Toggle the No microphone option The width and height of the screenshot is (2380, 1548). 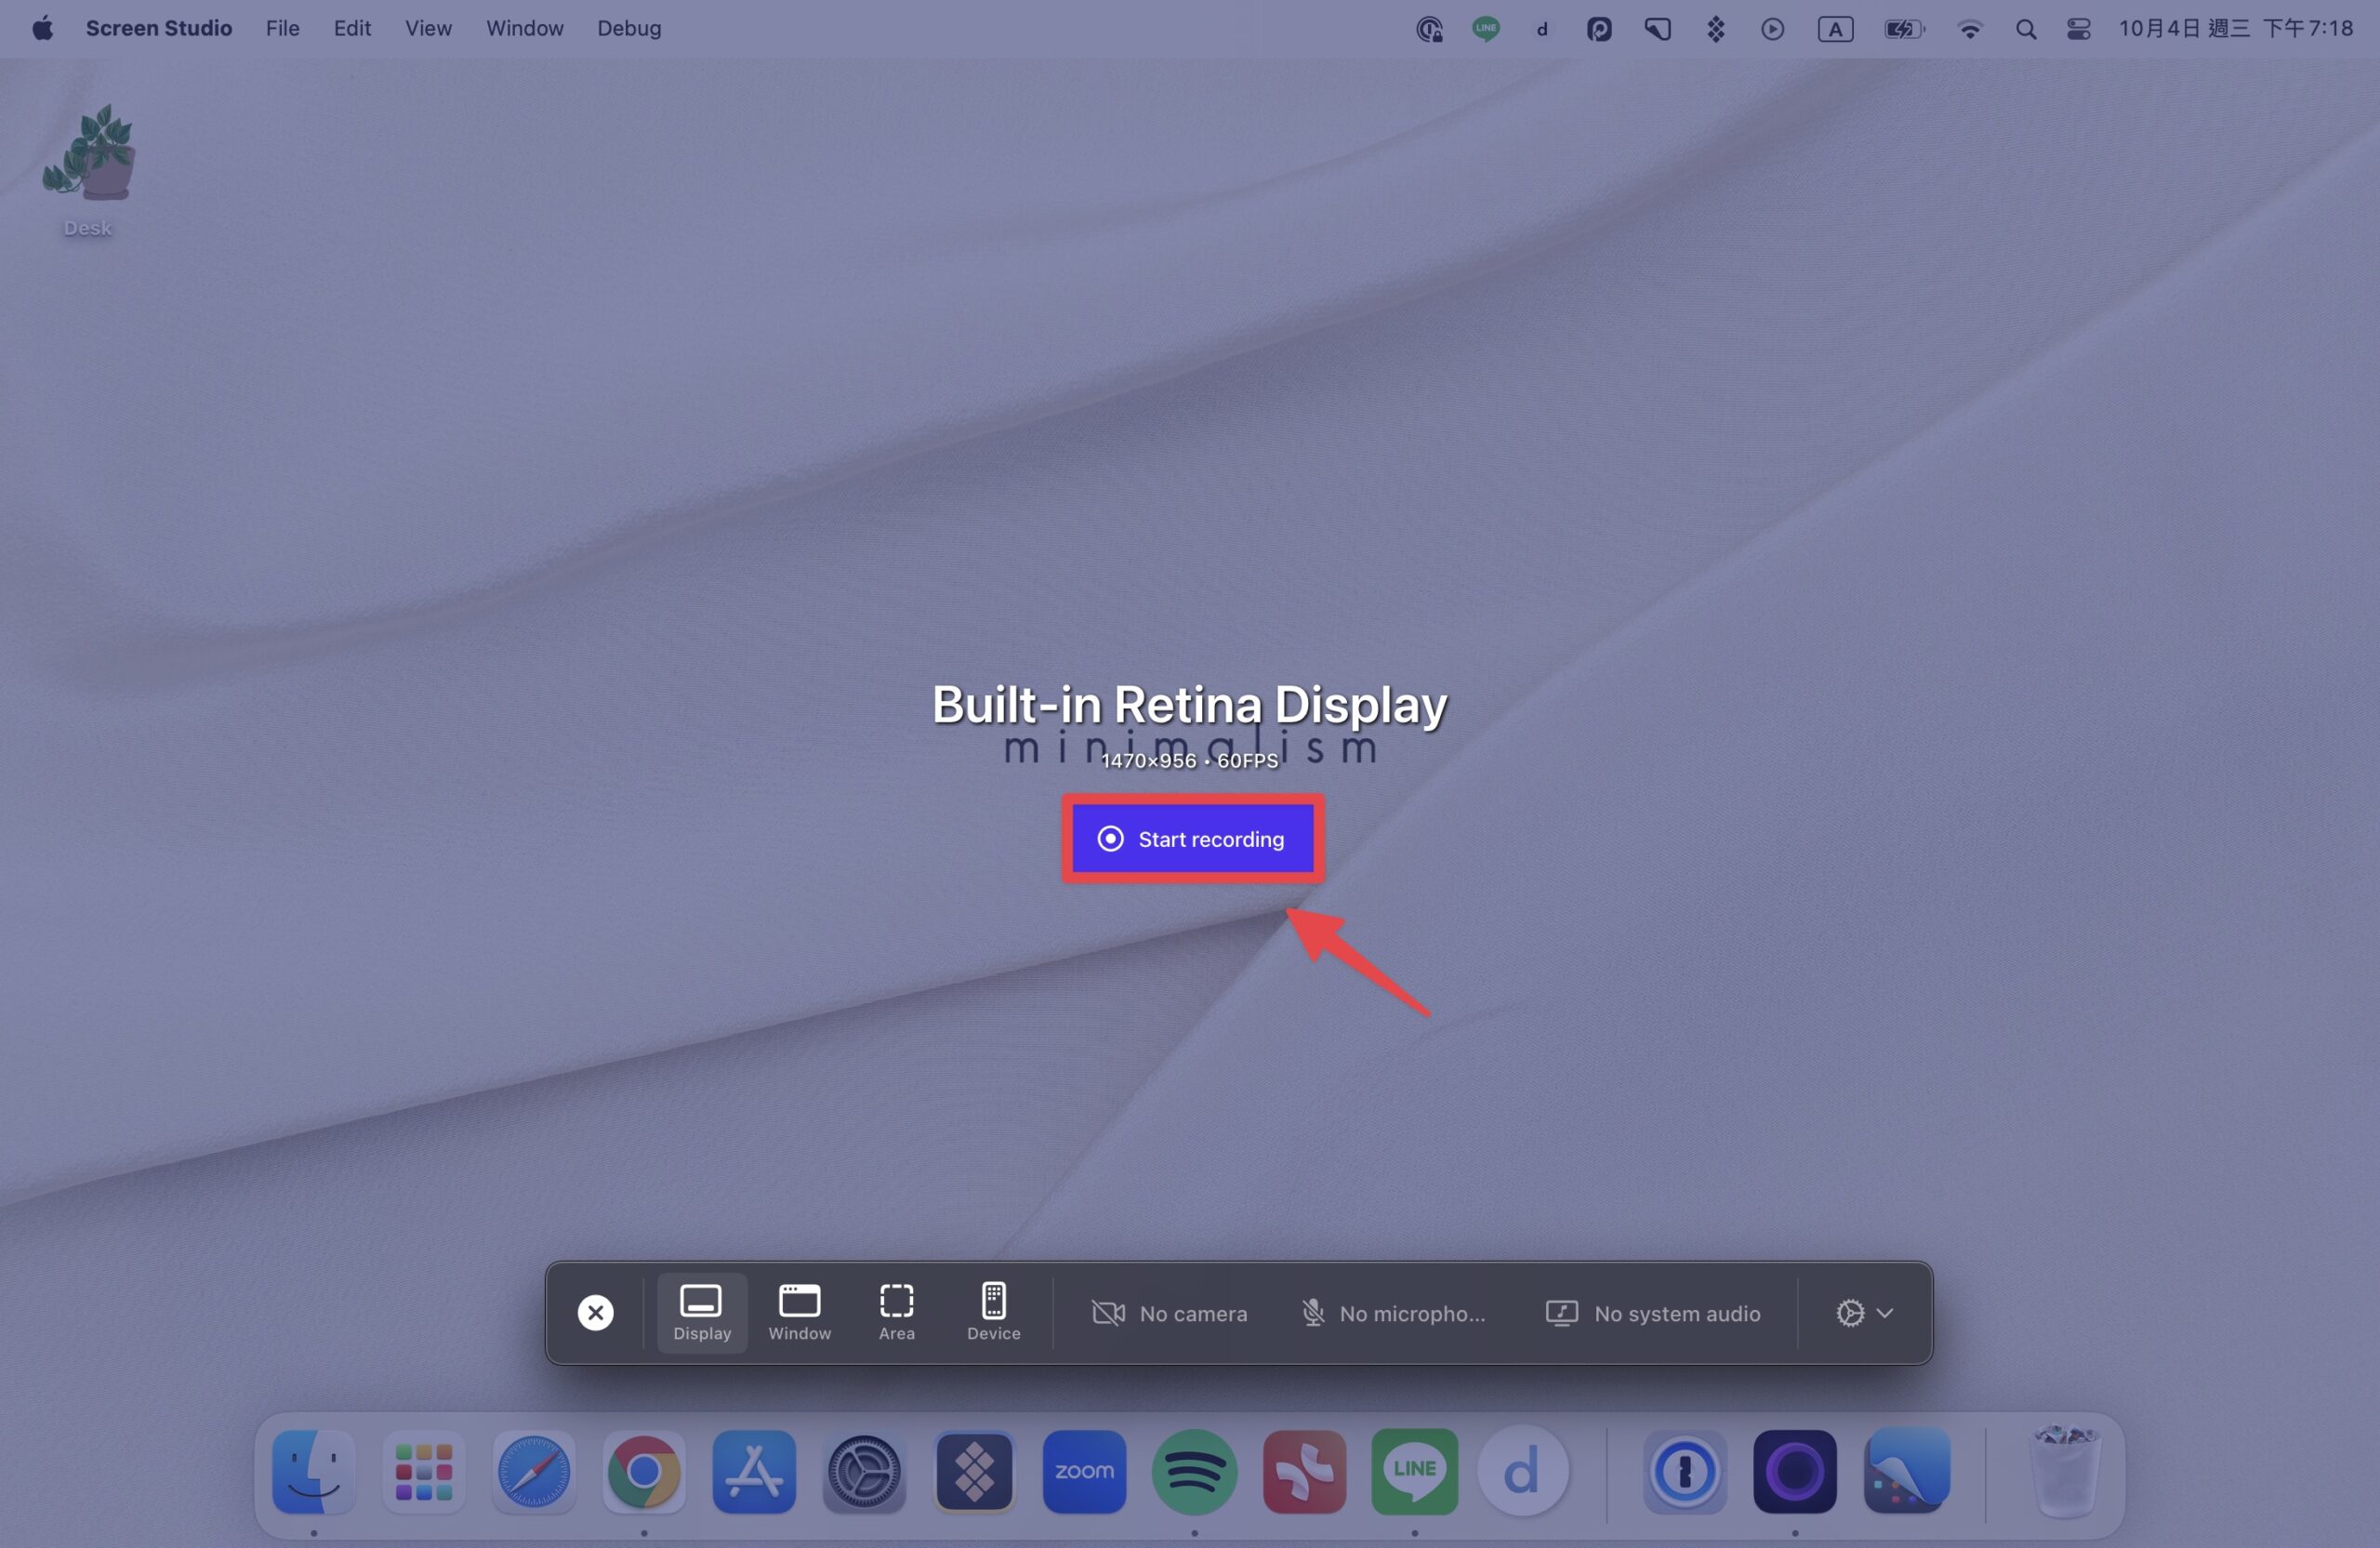click(x=1394, y=1313)
